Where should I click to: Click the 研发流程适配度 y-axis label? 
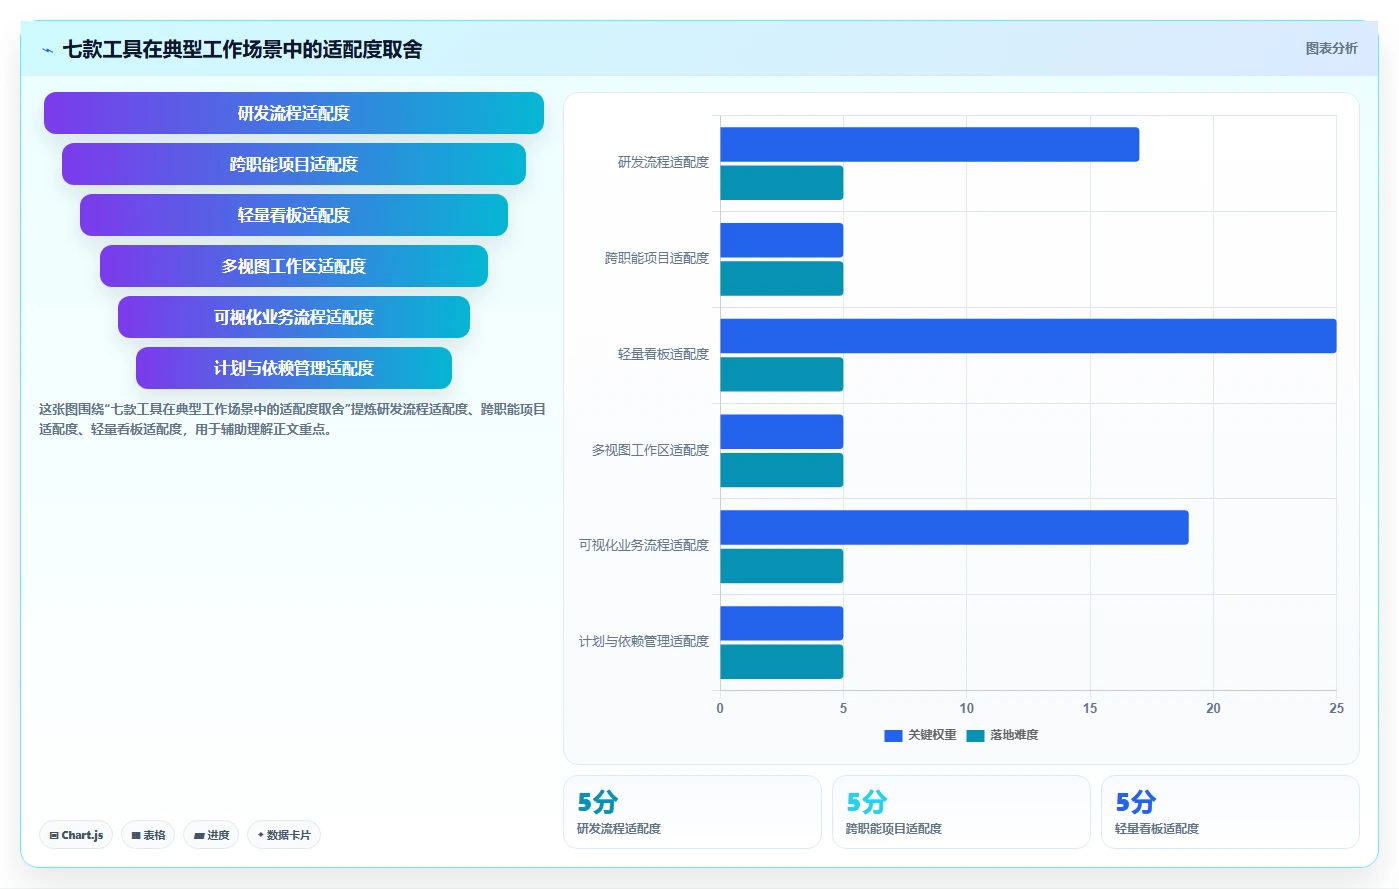tap(663, 162)
